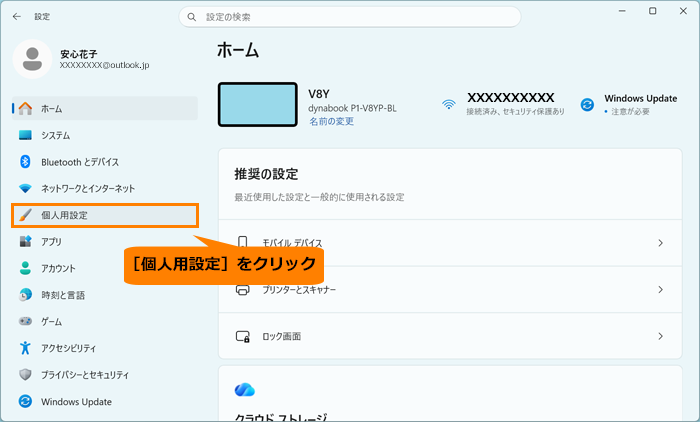The height and width of the screenshot is (422, 700).
Task: Open Bluetooth とデバイス settings
Action: [104, 162]
